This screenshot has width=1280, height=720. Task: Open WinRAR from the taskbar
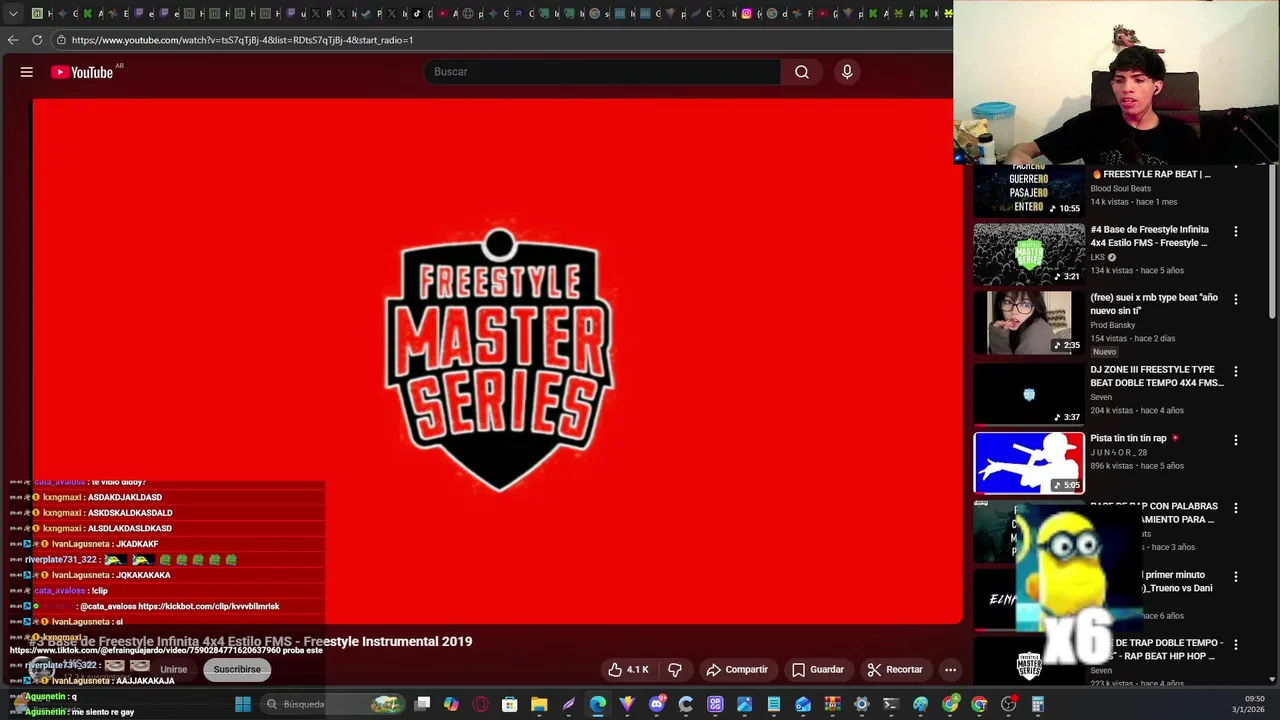tap(832, 704)
